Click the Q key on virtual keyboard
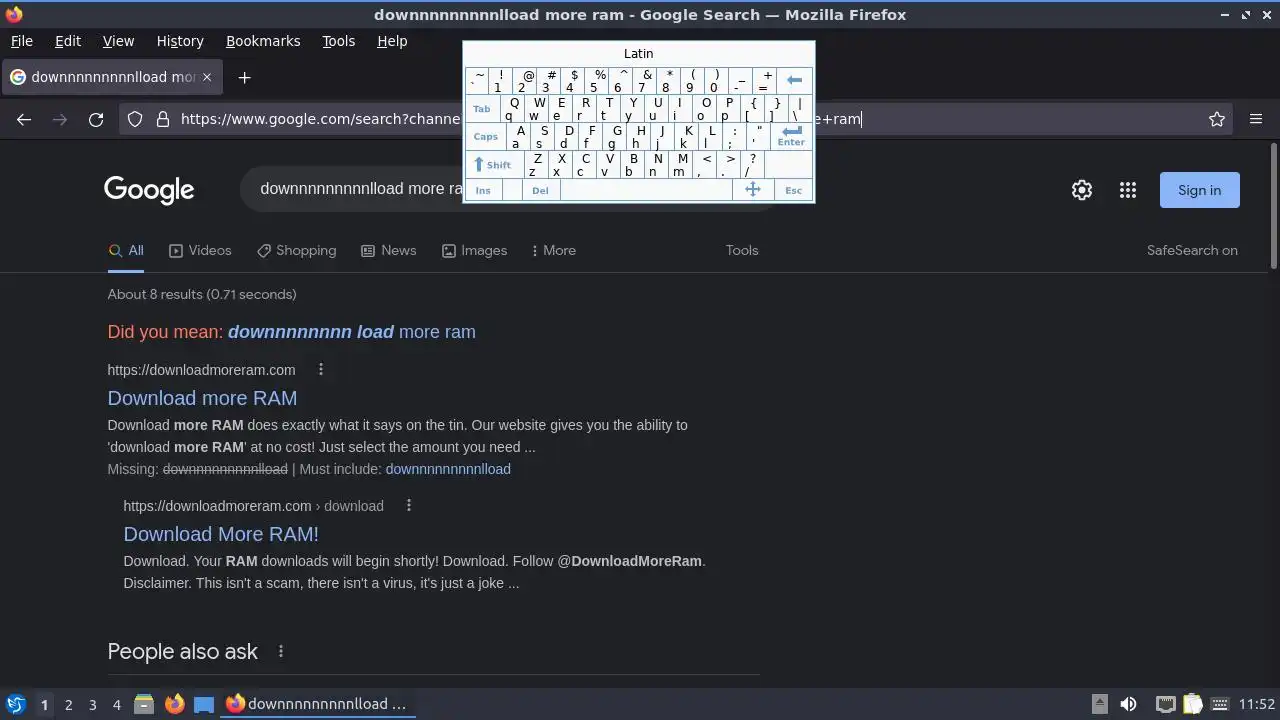The image size is (1280, 720). coord(512,109)
